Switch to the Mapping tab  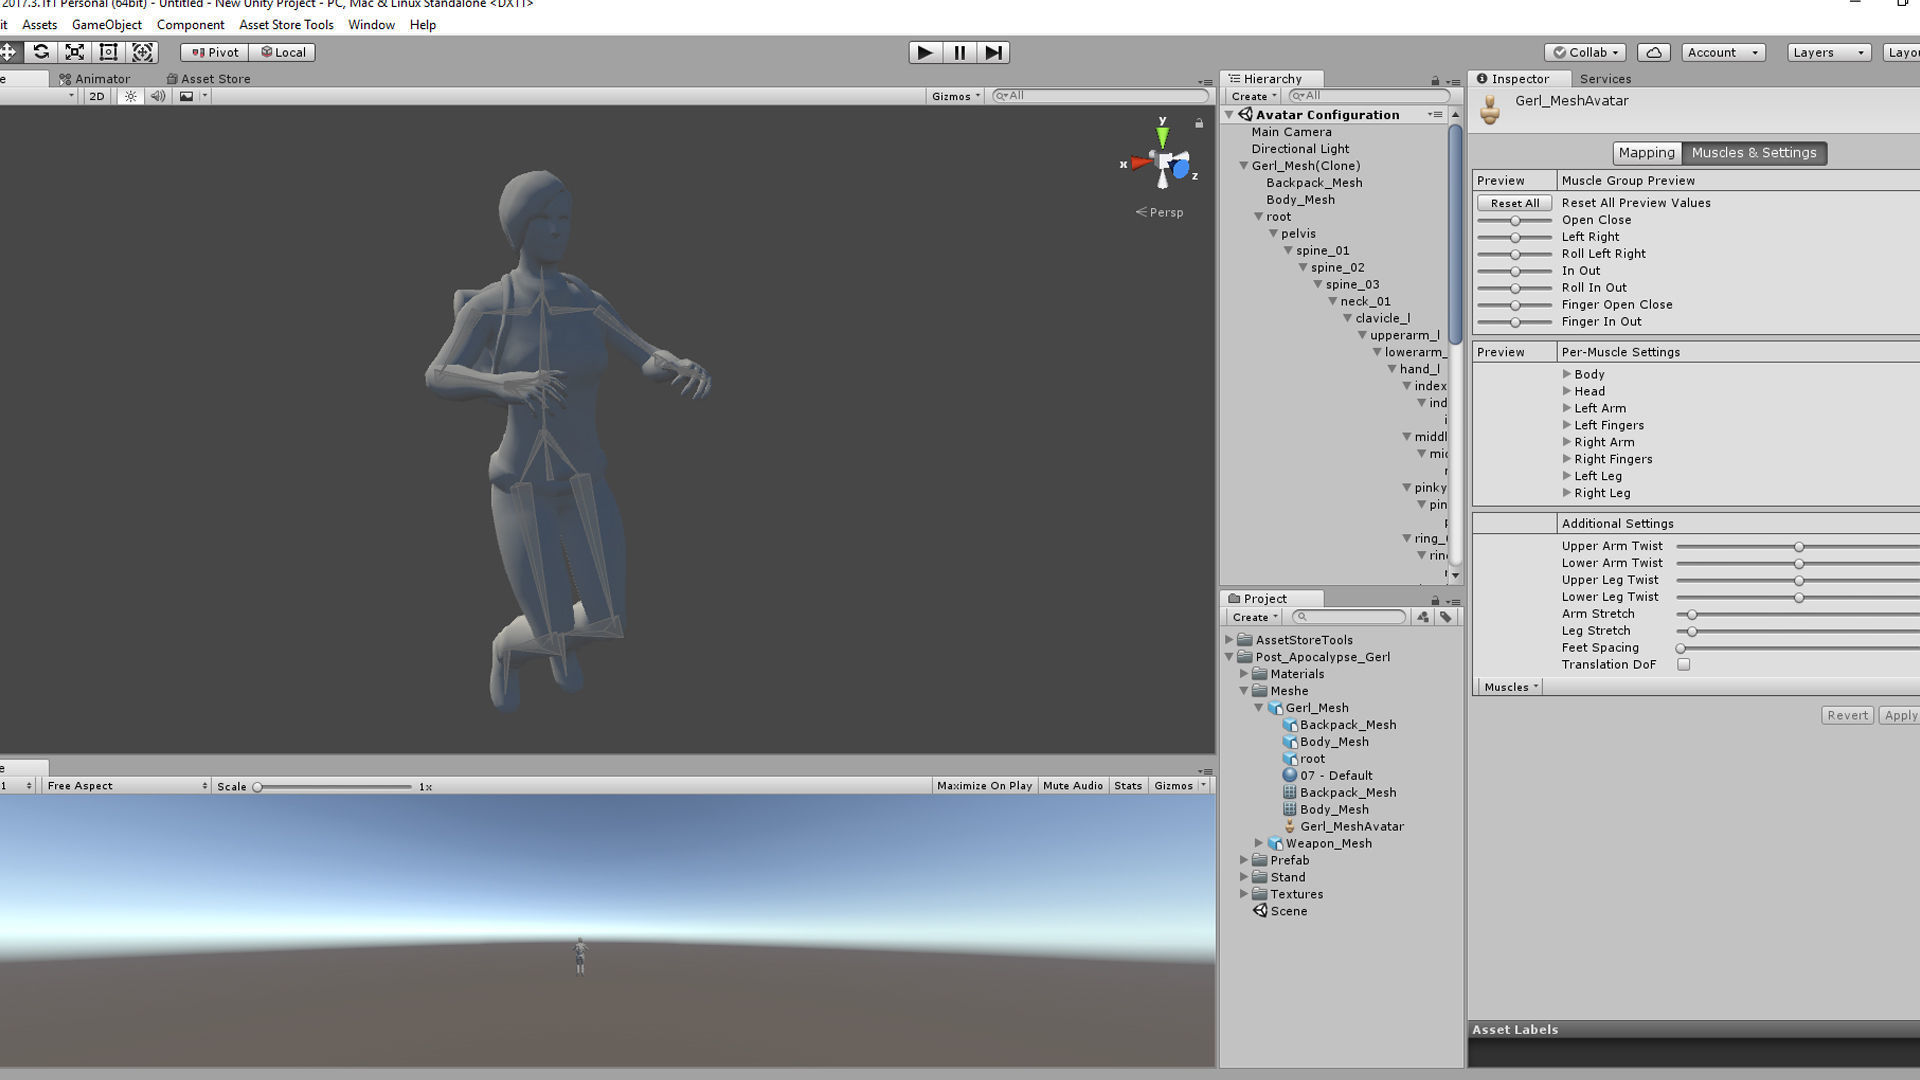pyautogui.click(x=1646, y=153)
